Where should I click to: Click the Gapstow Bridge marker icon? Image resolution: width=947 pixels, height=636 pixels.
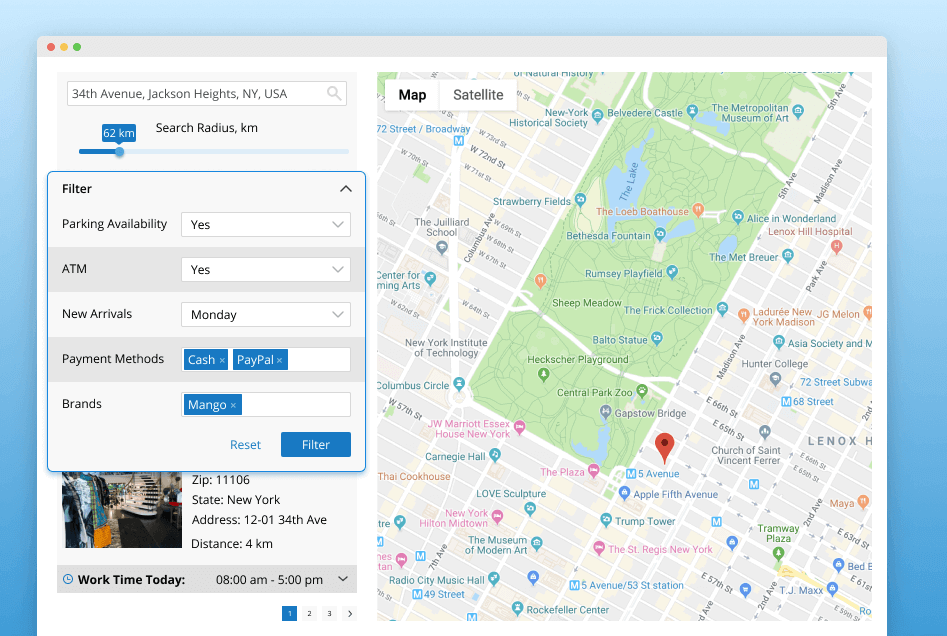(x=606, y=412)
